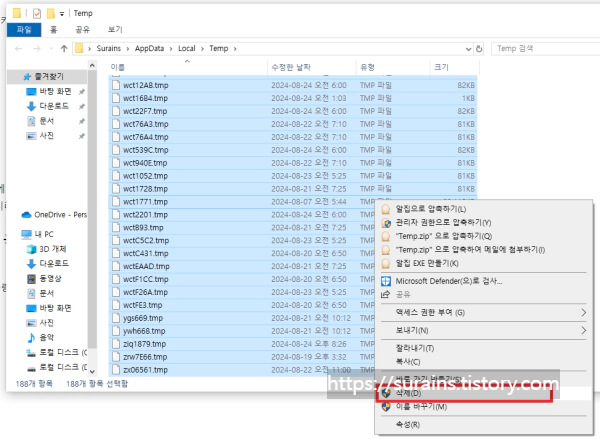Open 바탕 화면 under 즐겨찾기
The height and width of the screenshot is (439, 600).
pyautogui.click(x=55, y=91)
